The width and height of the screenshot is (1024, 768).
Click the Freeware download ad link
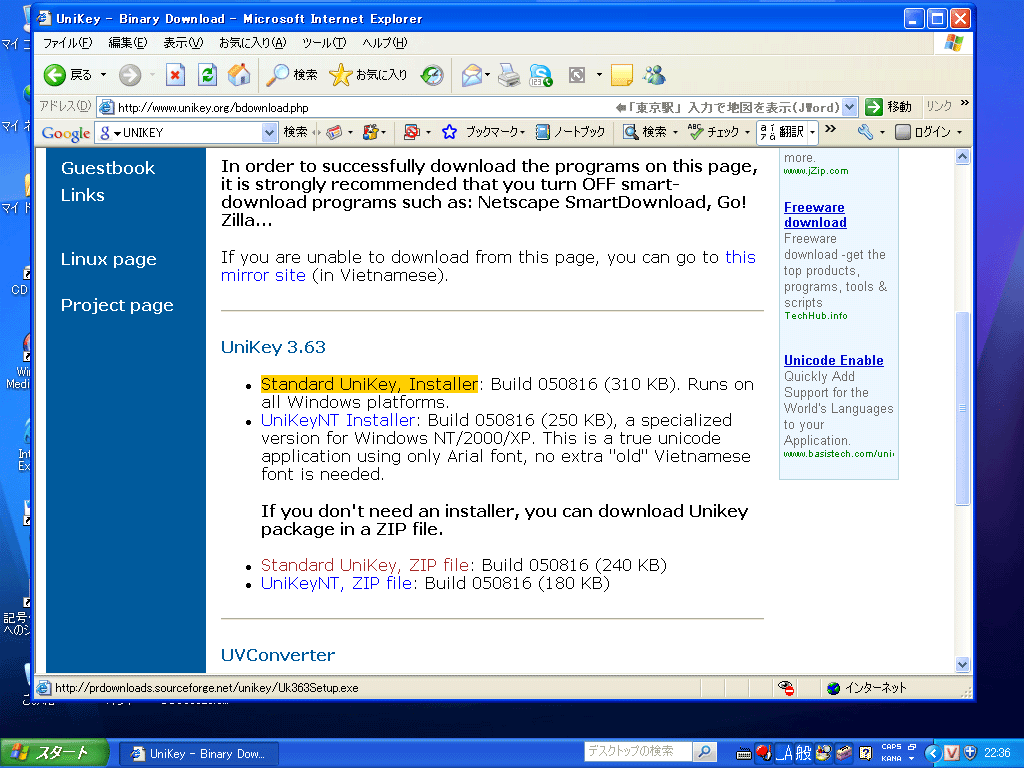click(815, 215)
